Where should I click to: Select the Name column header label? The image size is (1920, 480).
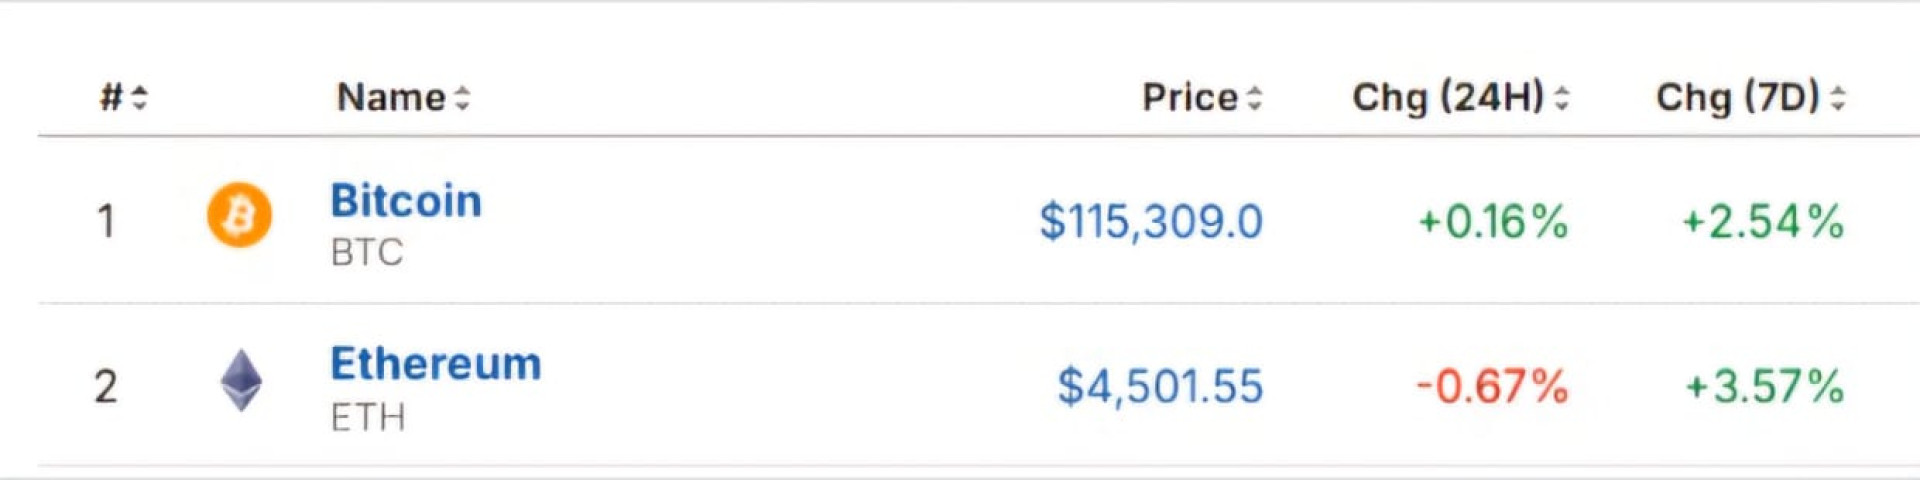(391, 97)
